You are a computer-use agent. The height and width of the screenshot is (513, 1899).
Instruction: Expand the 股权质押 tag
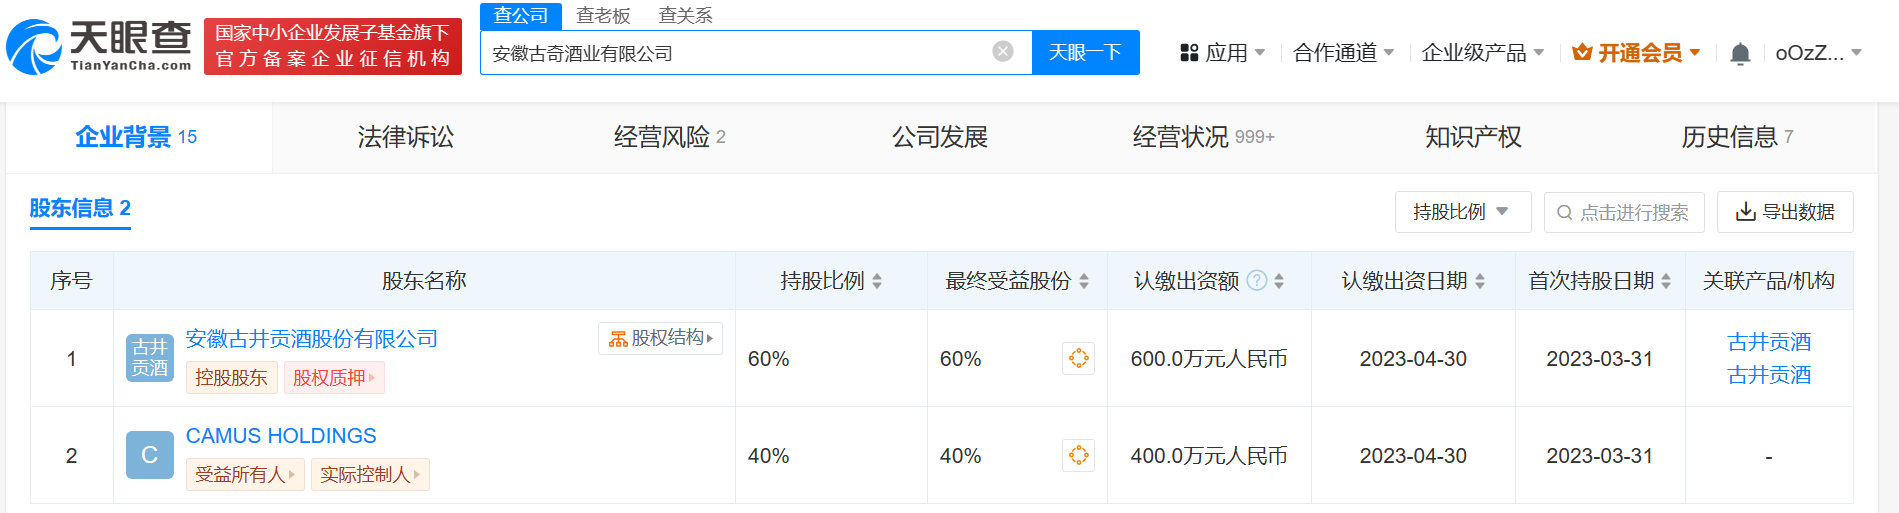click(x=334, y=378)
